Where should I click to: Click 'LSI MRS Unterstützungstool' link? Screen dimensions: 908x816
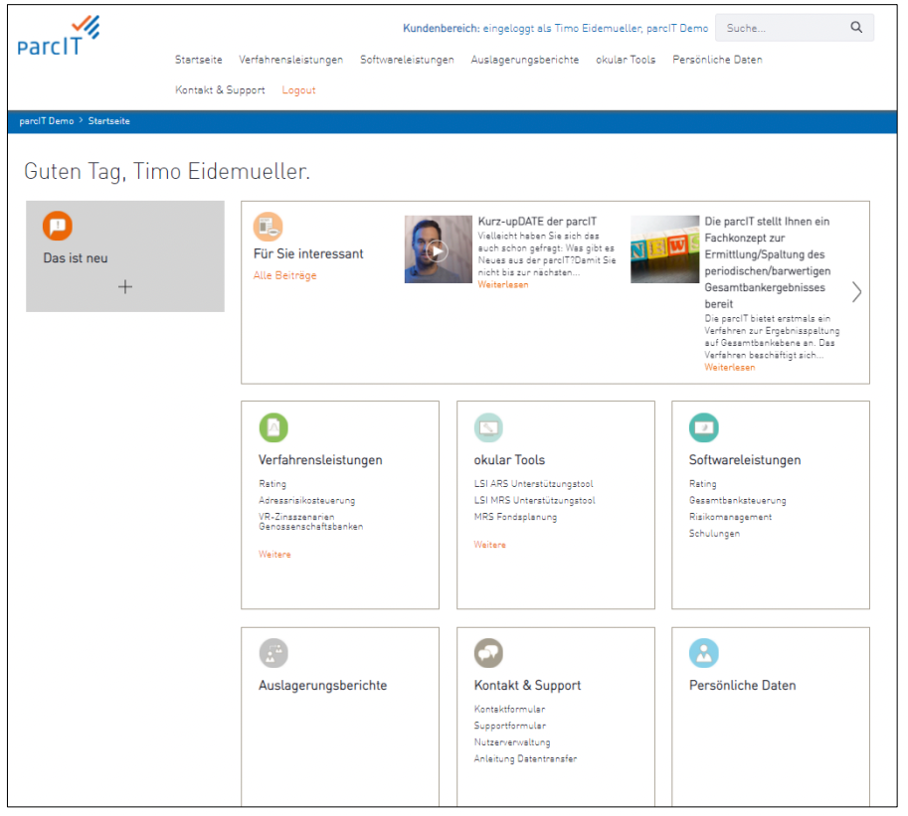pos(534,500)
